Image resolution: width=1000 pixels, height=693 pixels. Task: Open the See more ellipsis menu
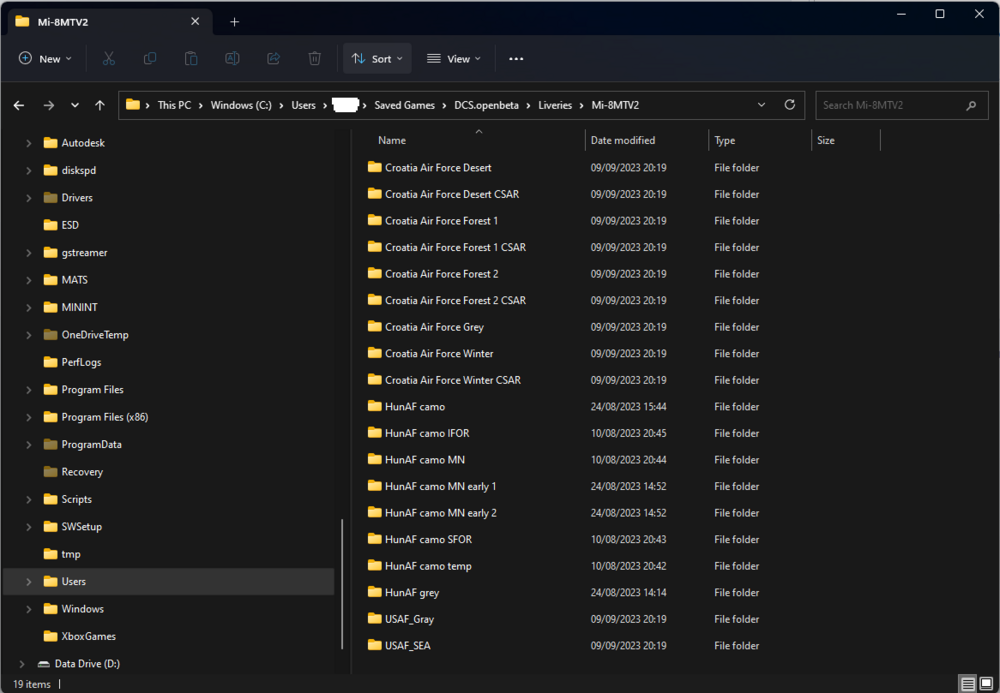coord(516,59)
